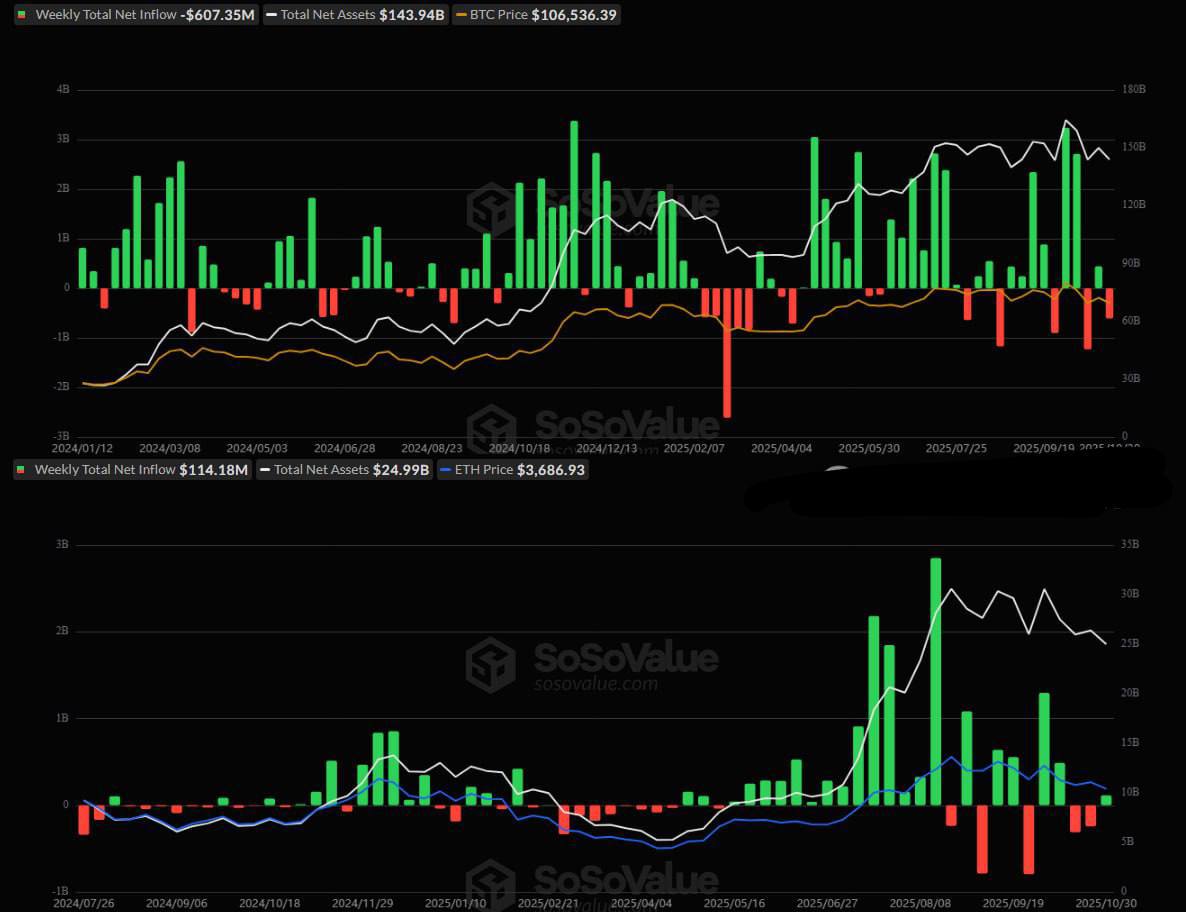The width and height of the screenshot is (1186, 912).
Task: Select the last small green bar in ETH chart
Action: click(1106, 800)
